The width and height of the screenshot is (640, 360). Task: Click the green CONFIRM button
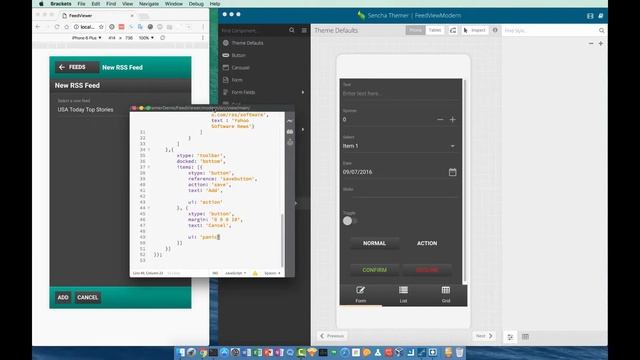pos(374,270)
